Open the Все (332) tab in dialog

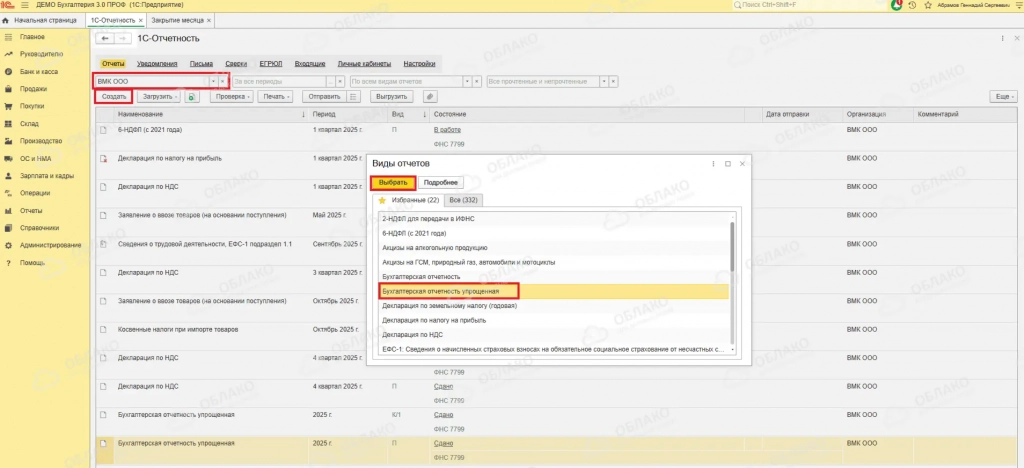[463, 200]
